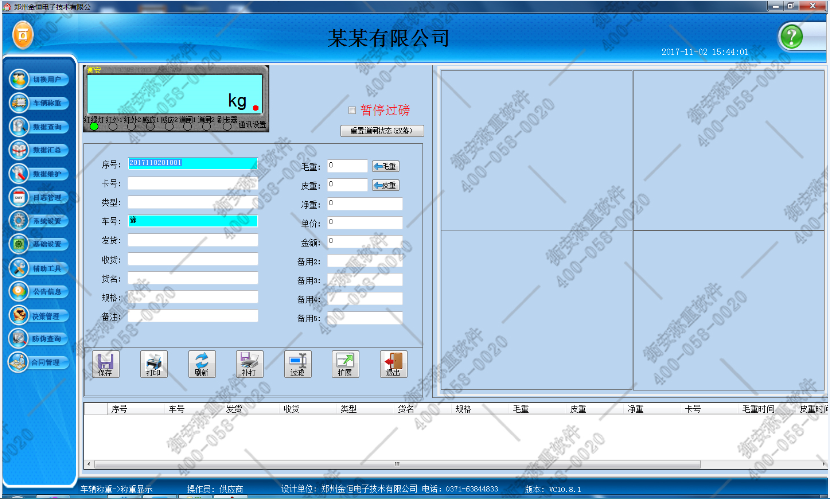830x499 pixels.
Task: Click the 收货 receiver input field
Action: coord(193,259)
